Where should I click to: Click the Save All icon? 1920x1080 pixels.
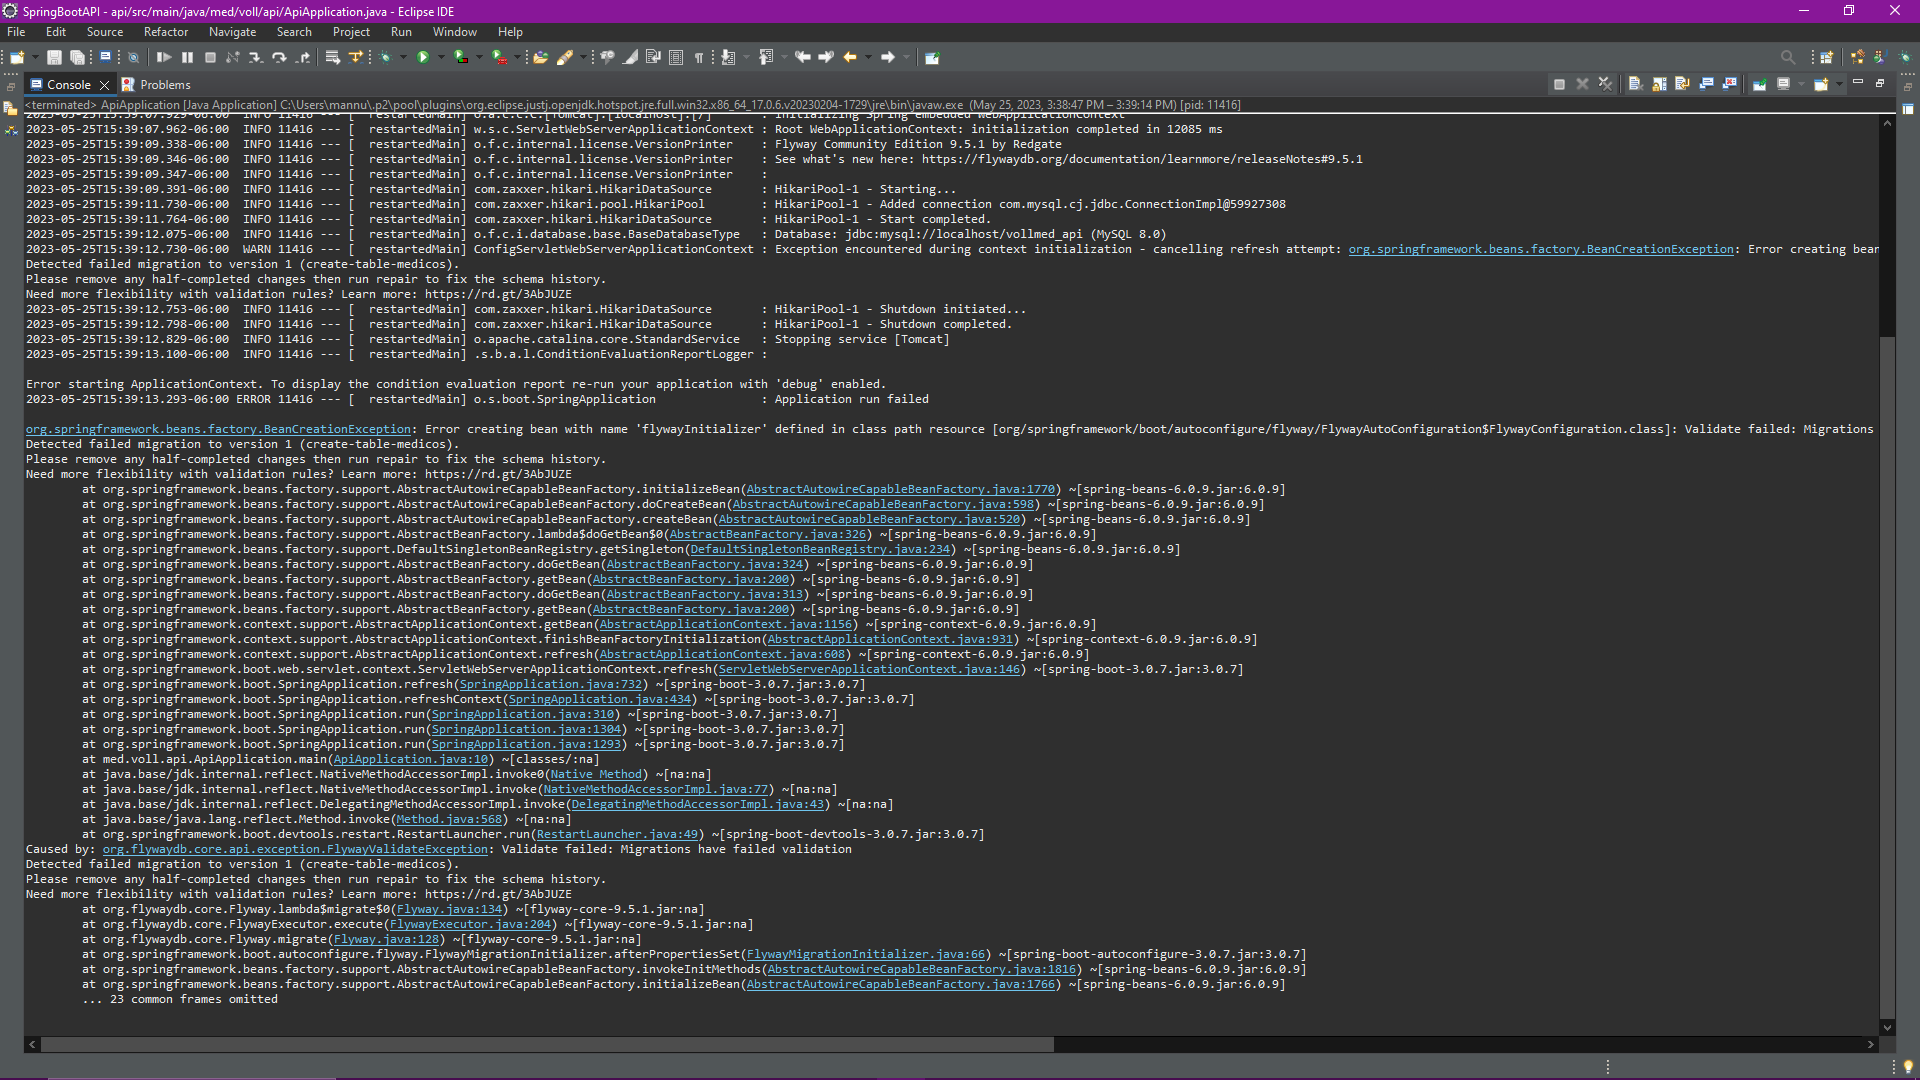pos(77,57)
